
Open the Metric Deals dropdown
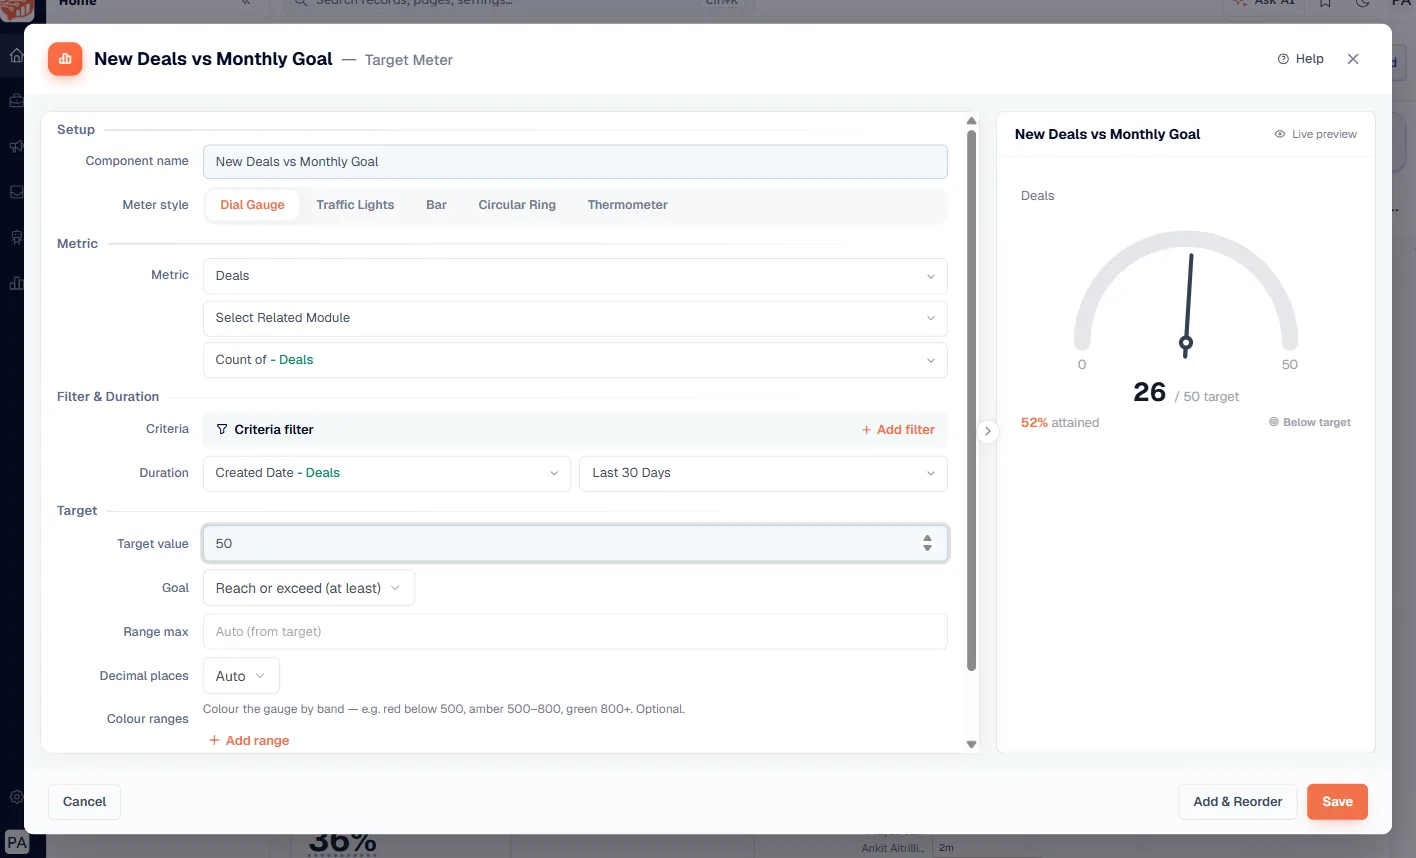pos(575,276)
